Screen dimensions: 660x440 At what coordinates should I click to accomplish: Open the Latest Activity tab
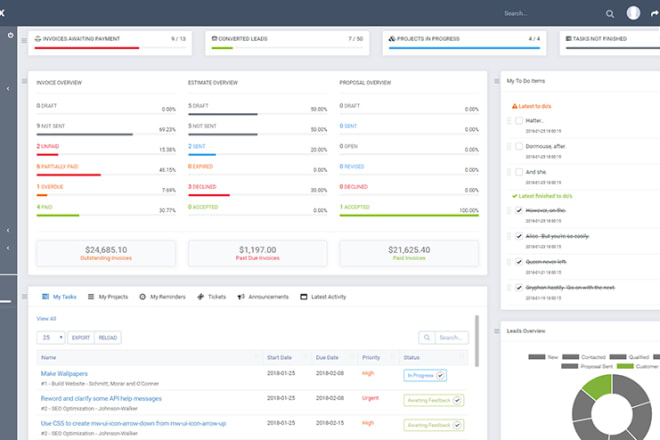tap(323, 297)
